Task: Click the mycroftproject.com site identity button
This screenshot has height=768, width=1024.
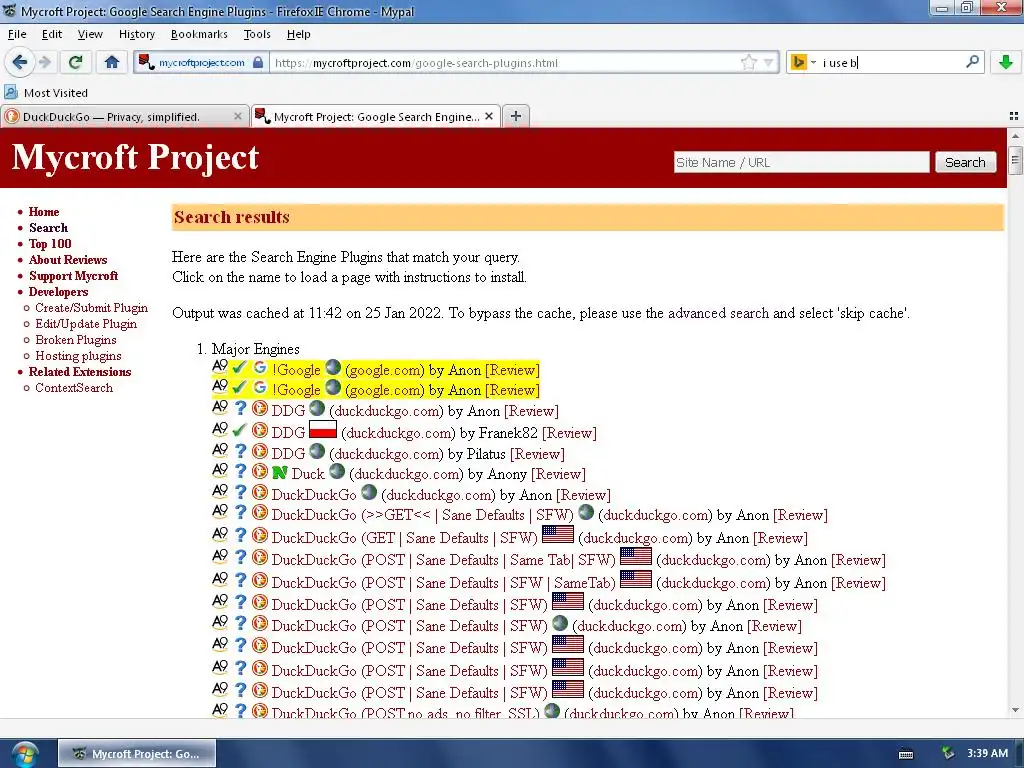Action: coord(200,63)
